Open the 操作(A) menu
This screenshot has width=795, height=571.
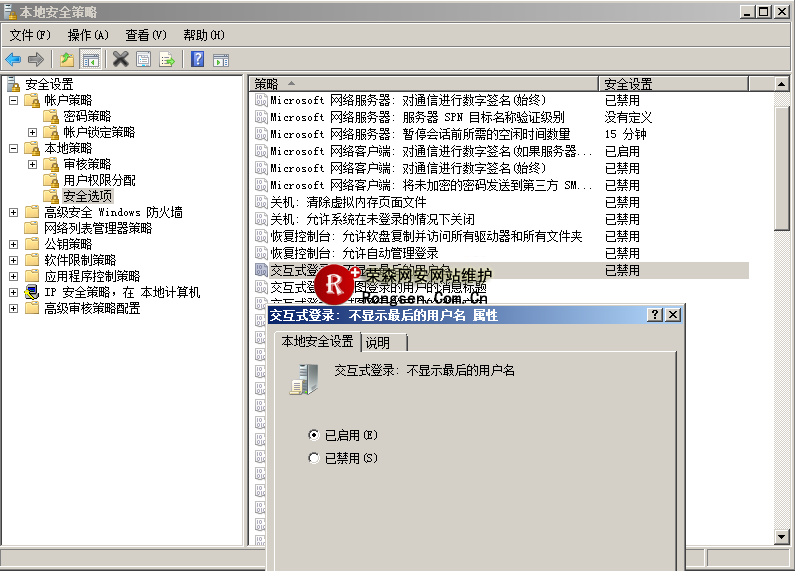point(88,35)
